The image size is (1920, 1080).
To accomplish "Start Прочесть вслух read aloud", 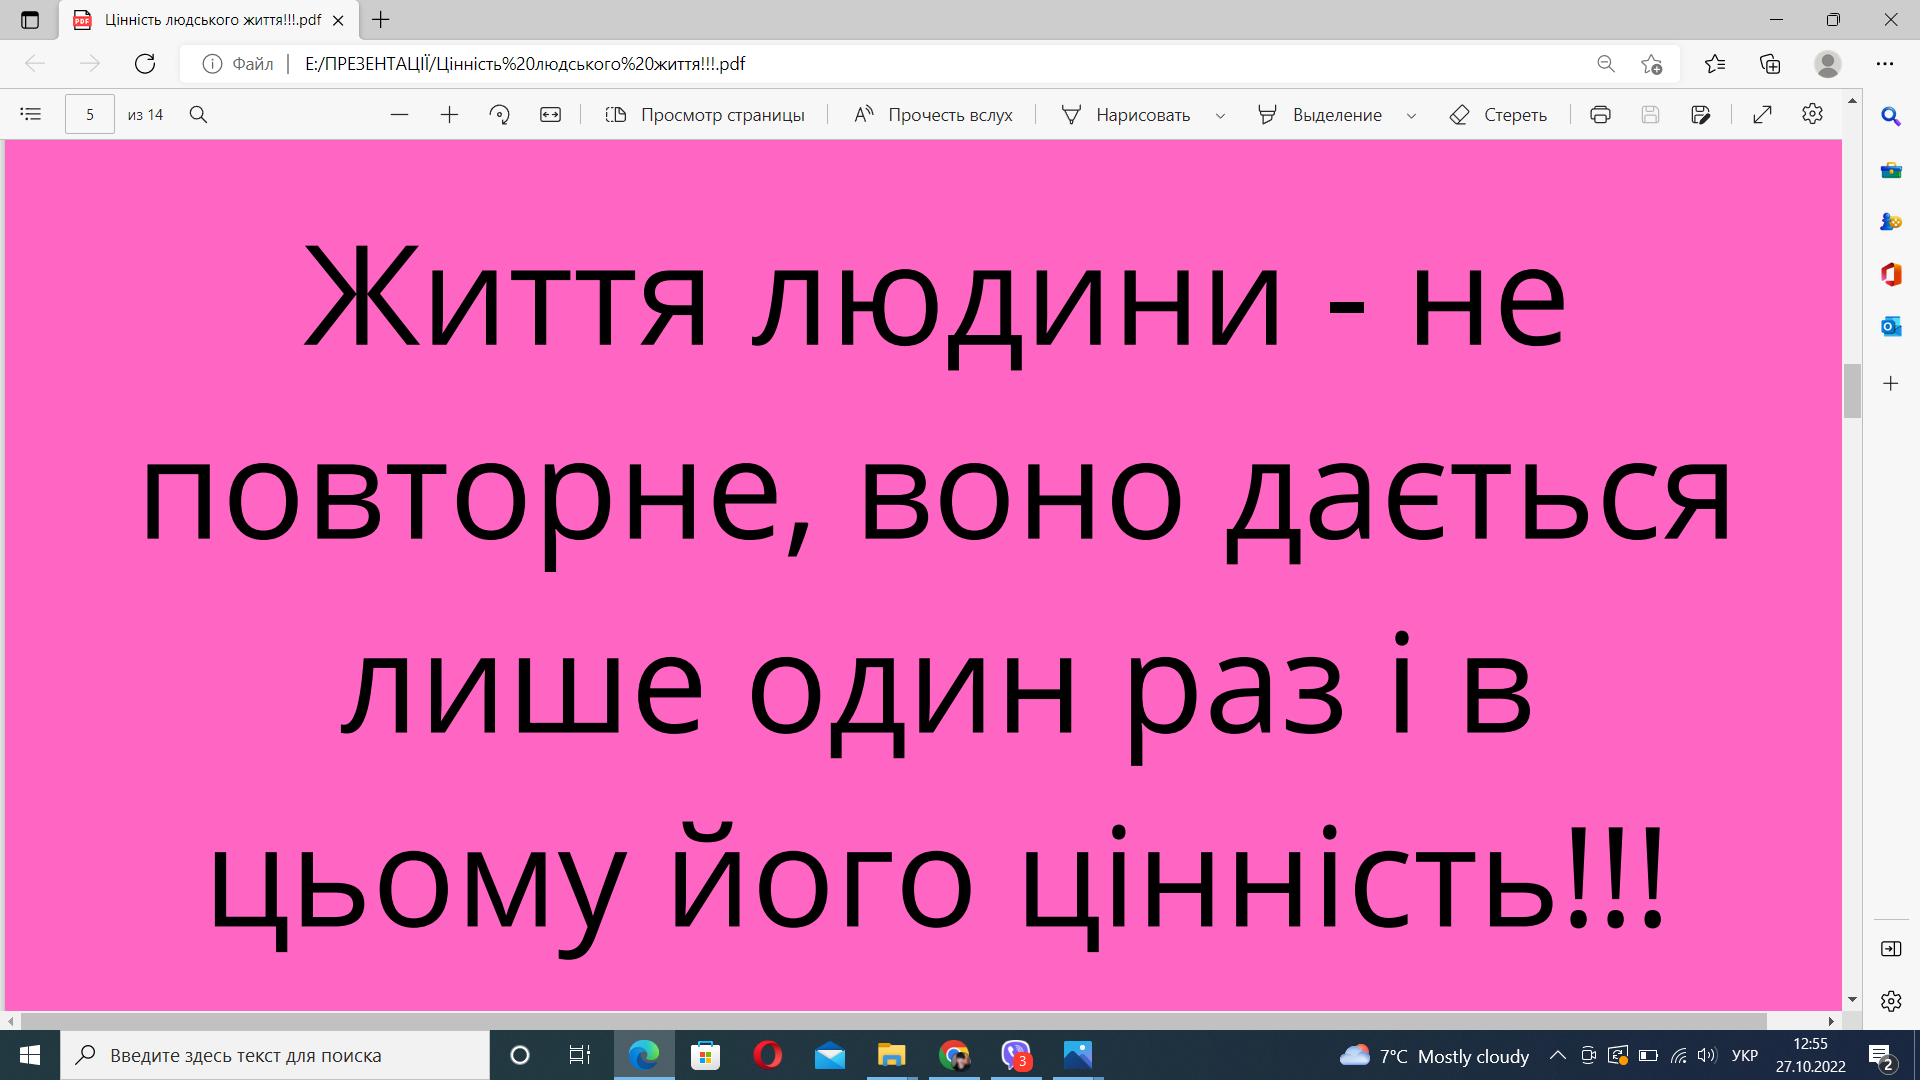I will (x=933, y=115).
